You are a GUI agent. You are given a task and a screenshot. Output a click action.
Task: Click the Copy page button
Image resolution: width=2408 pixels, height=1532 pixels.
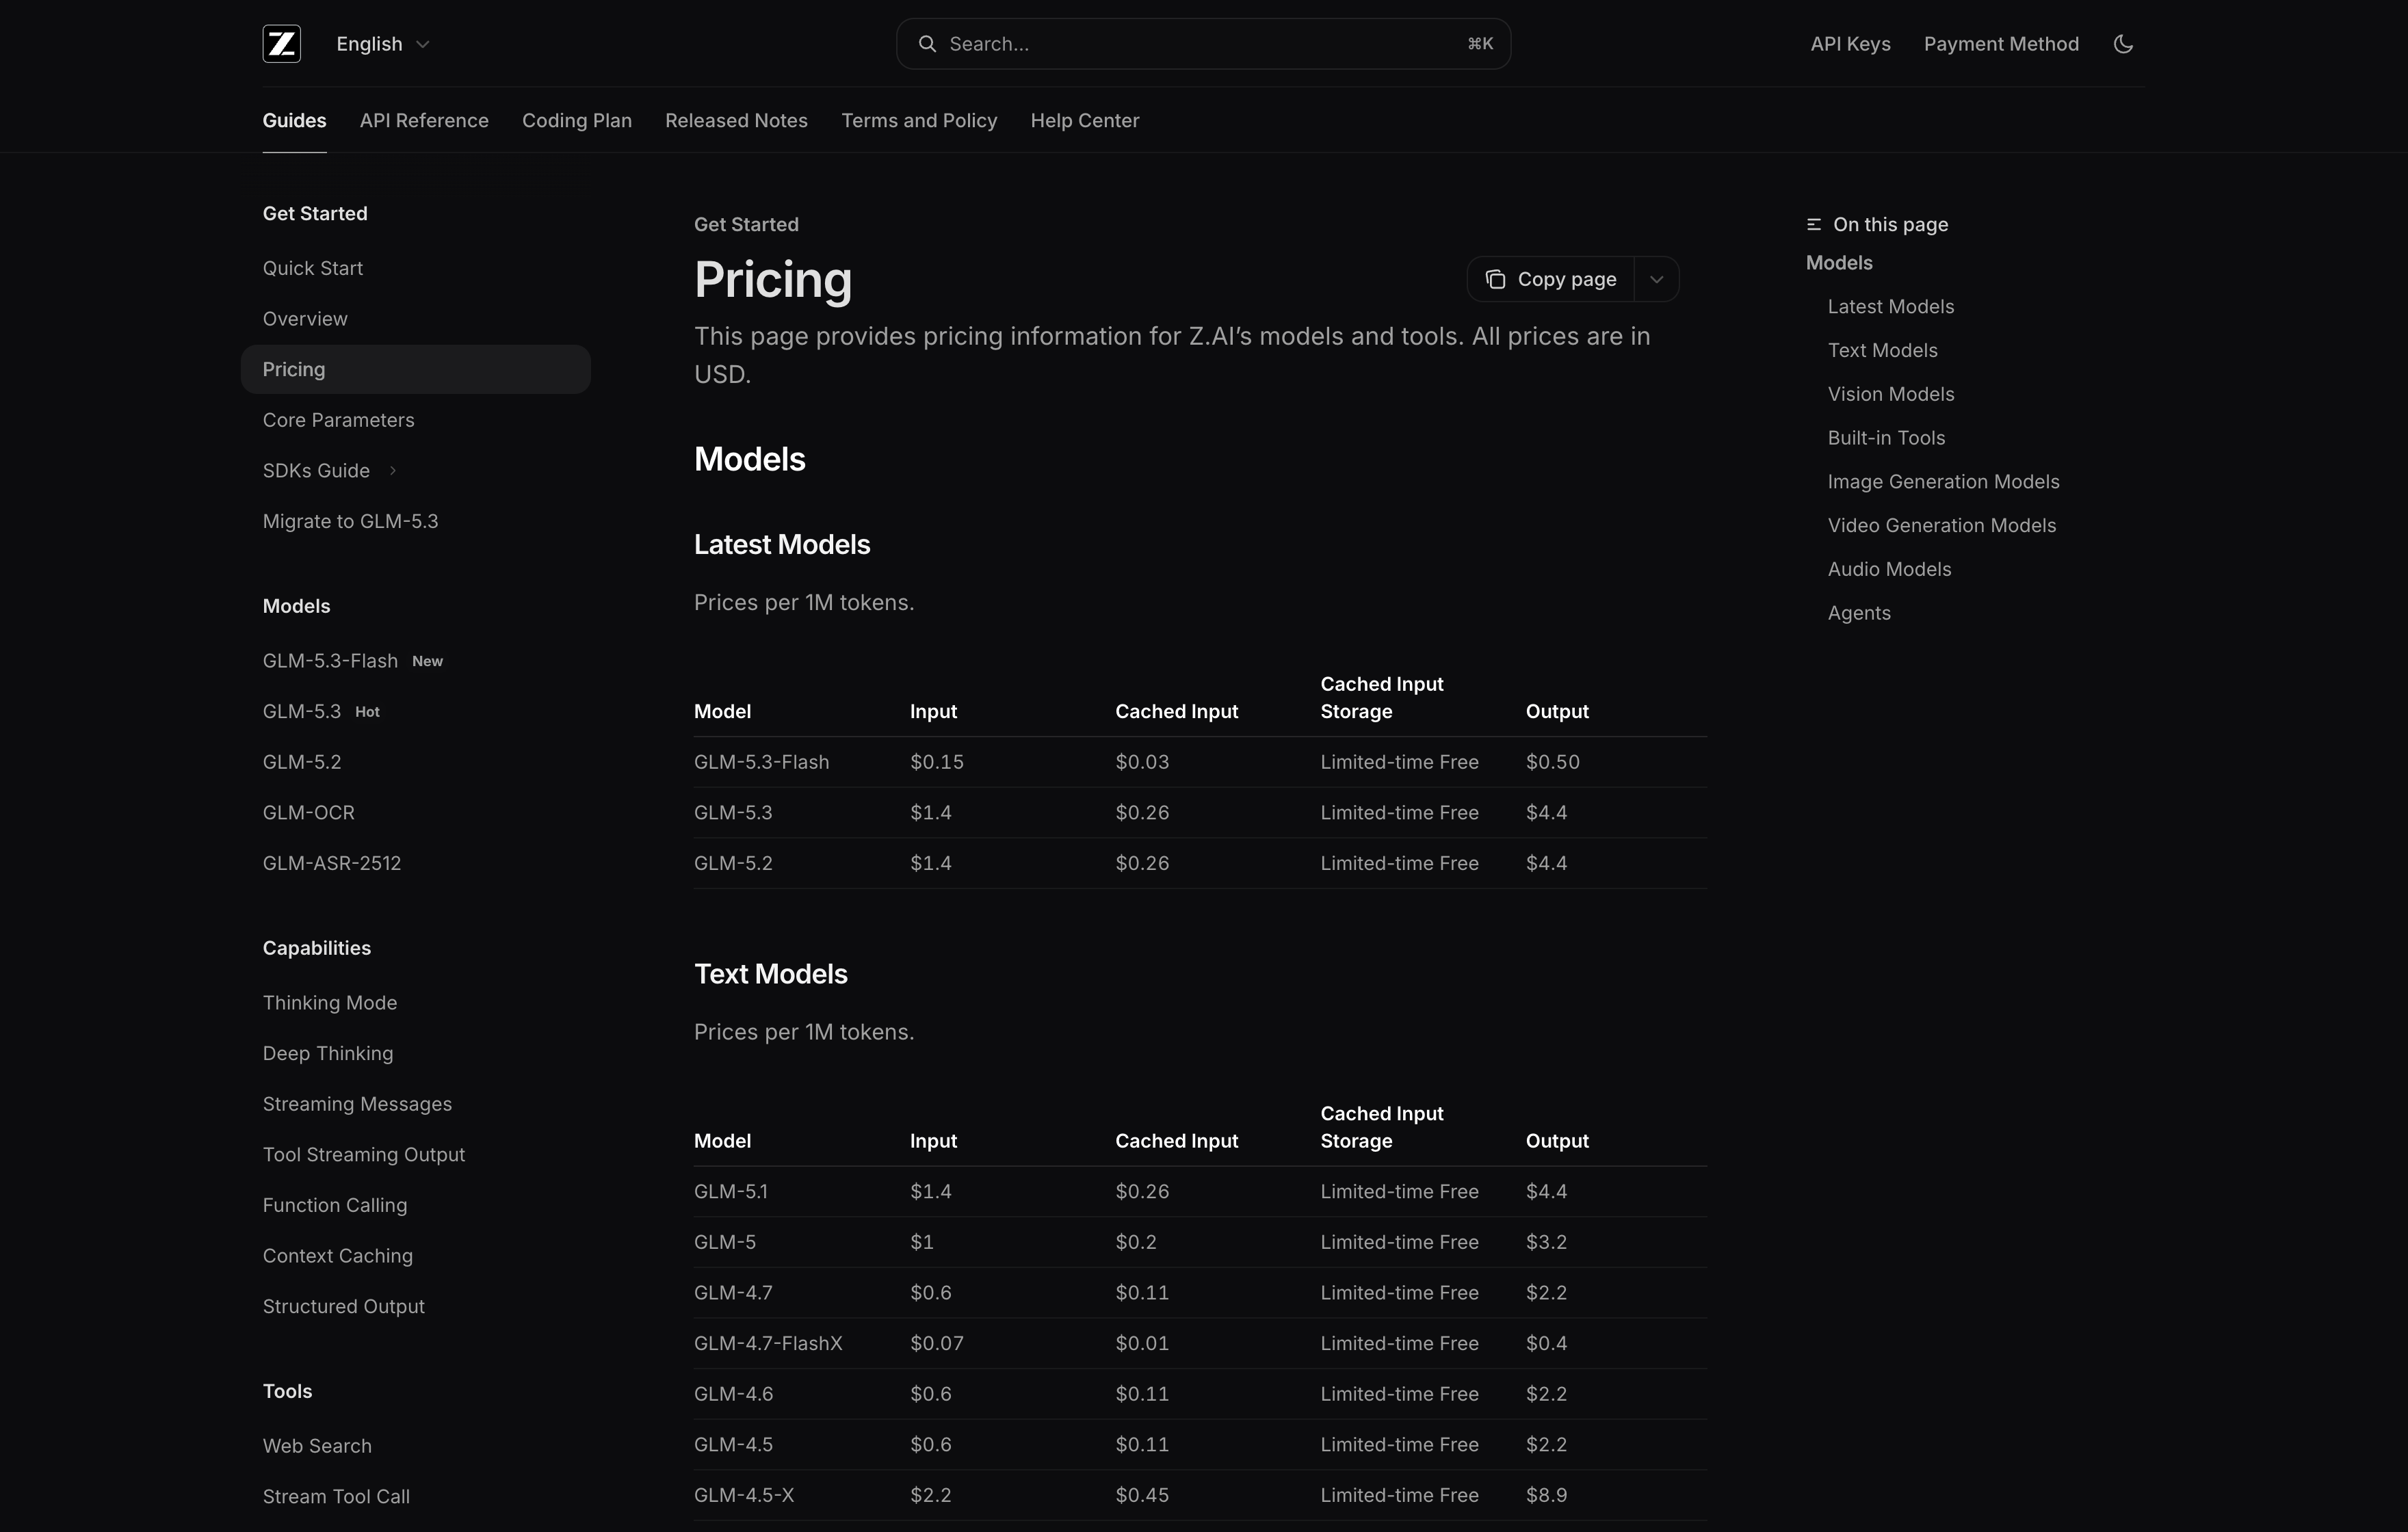(x=1551, y=279)
